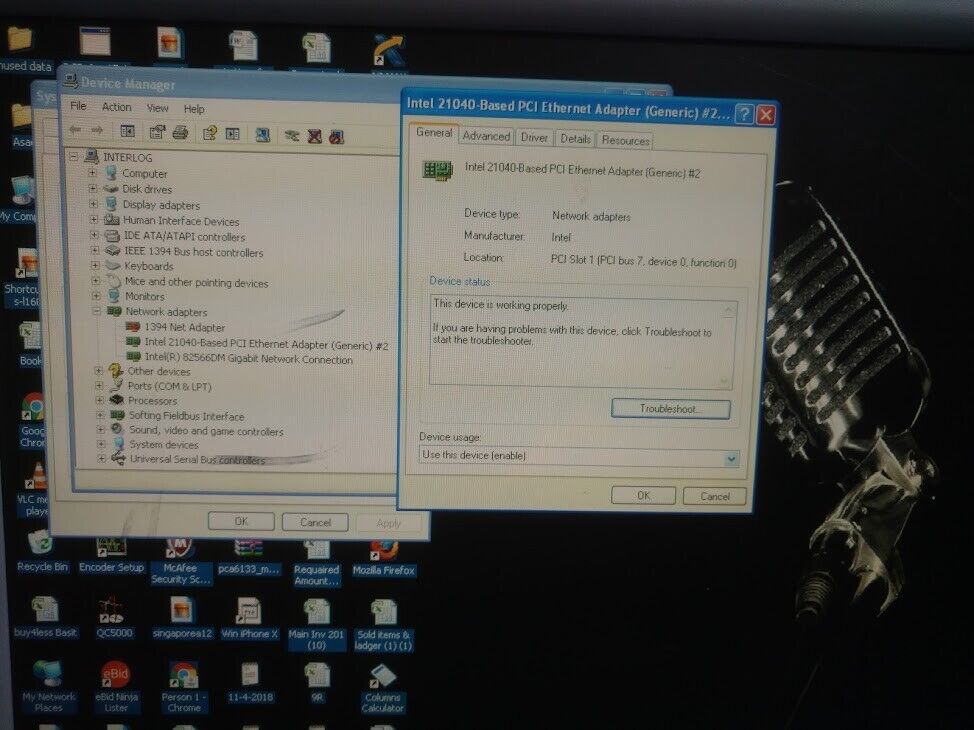Click the question mark help button in dialog title bar

click(x=744, y=114)
